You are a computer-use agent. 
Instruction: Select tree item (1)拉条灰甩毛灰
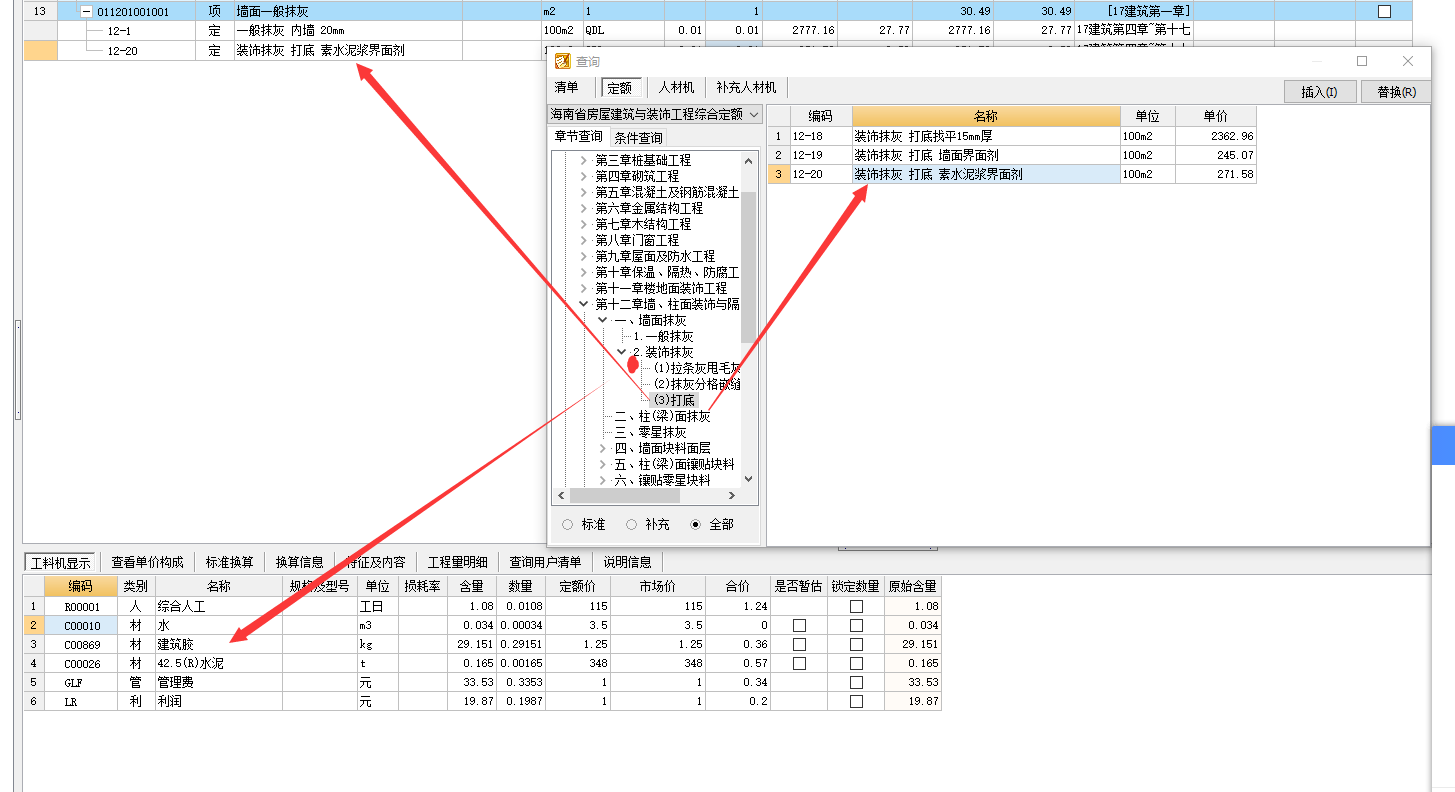pos(697,368)
